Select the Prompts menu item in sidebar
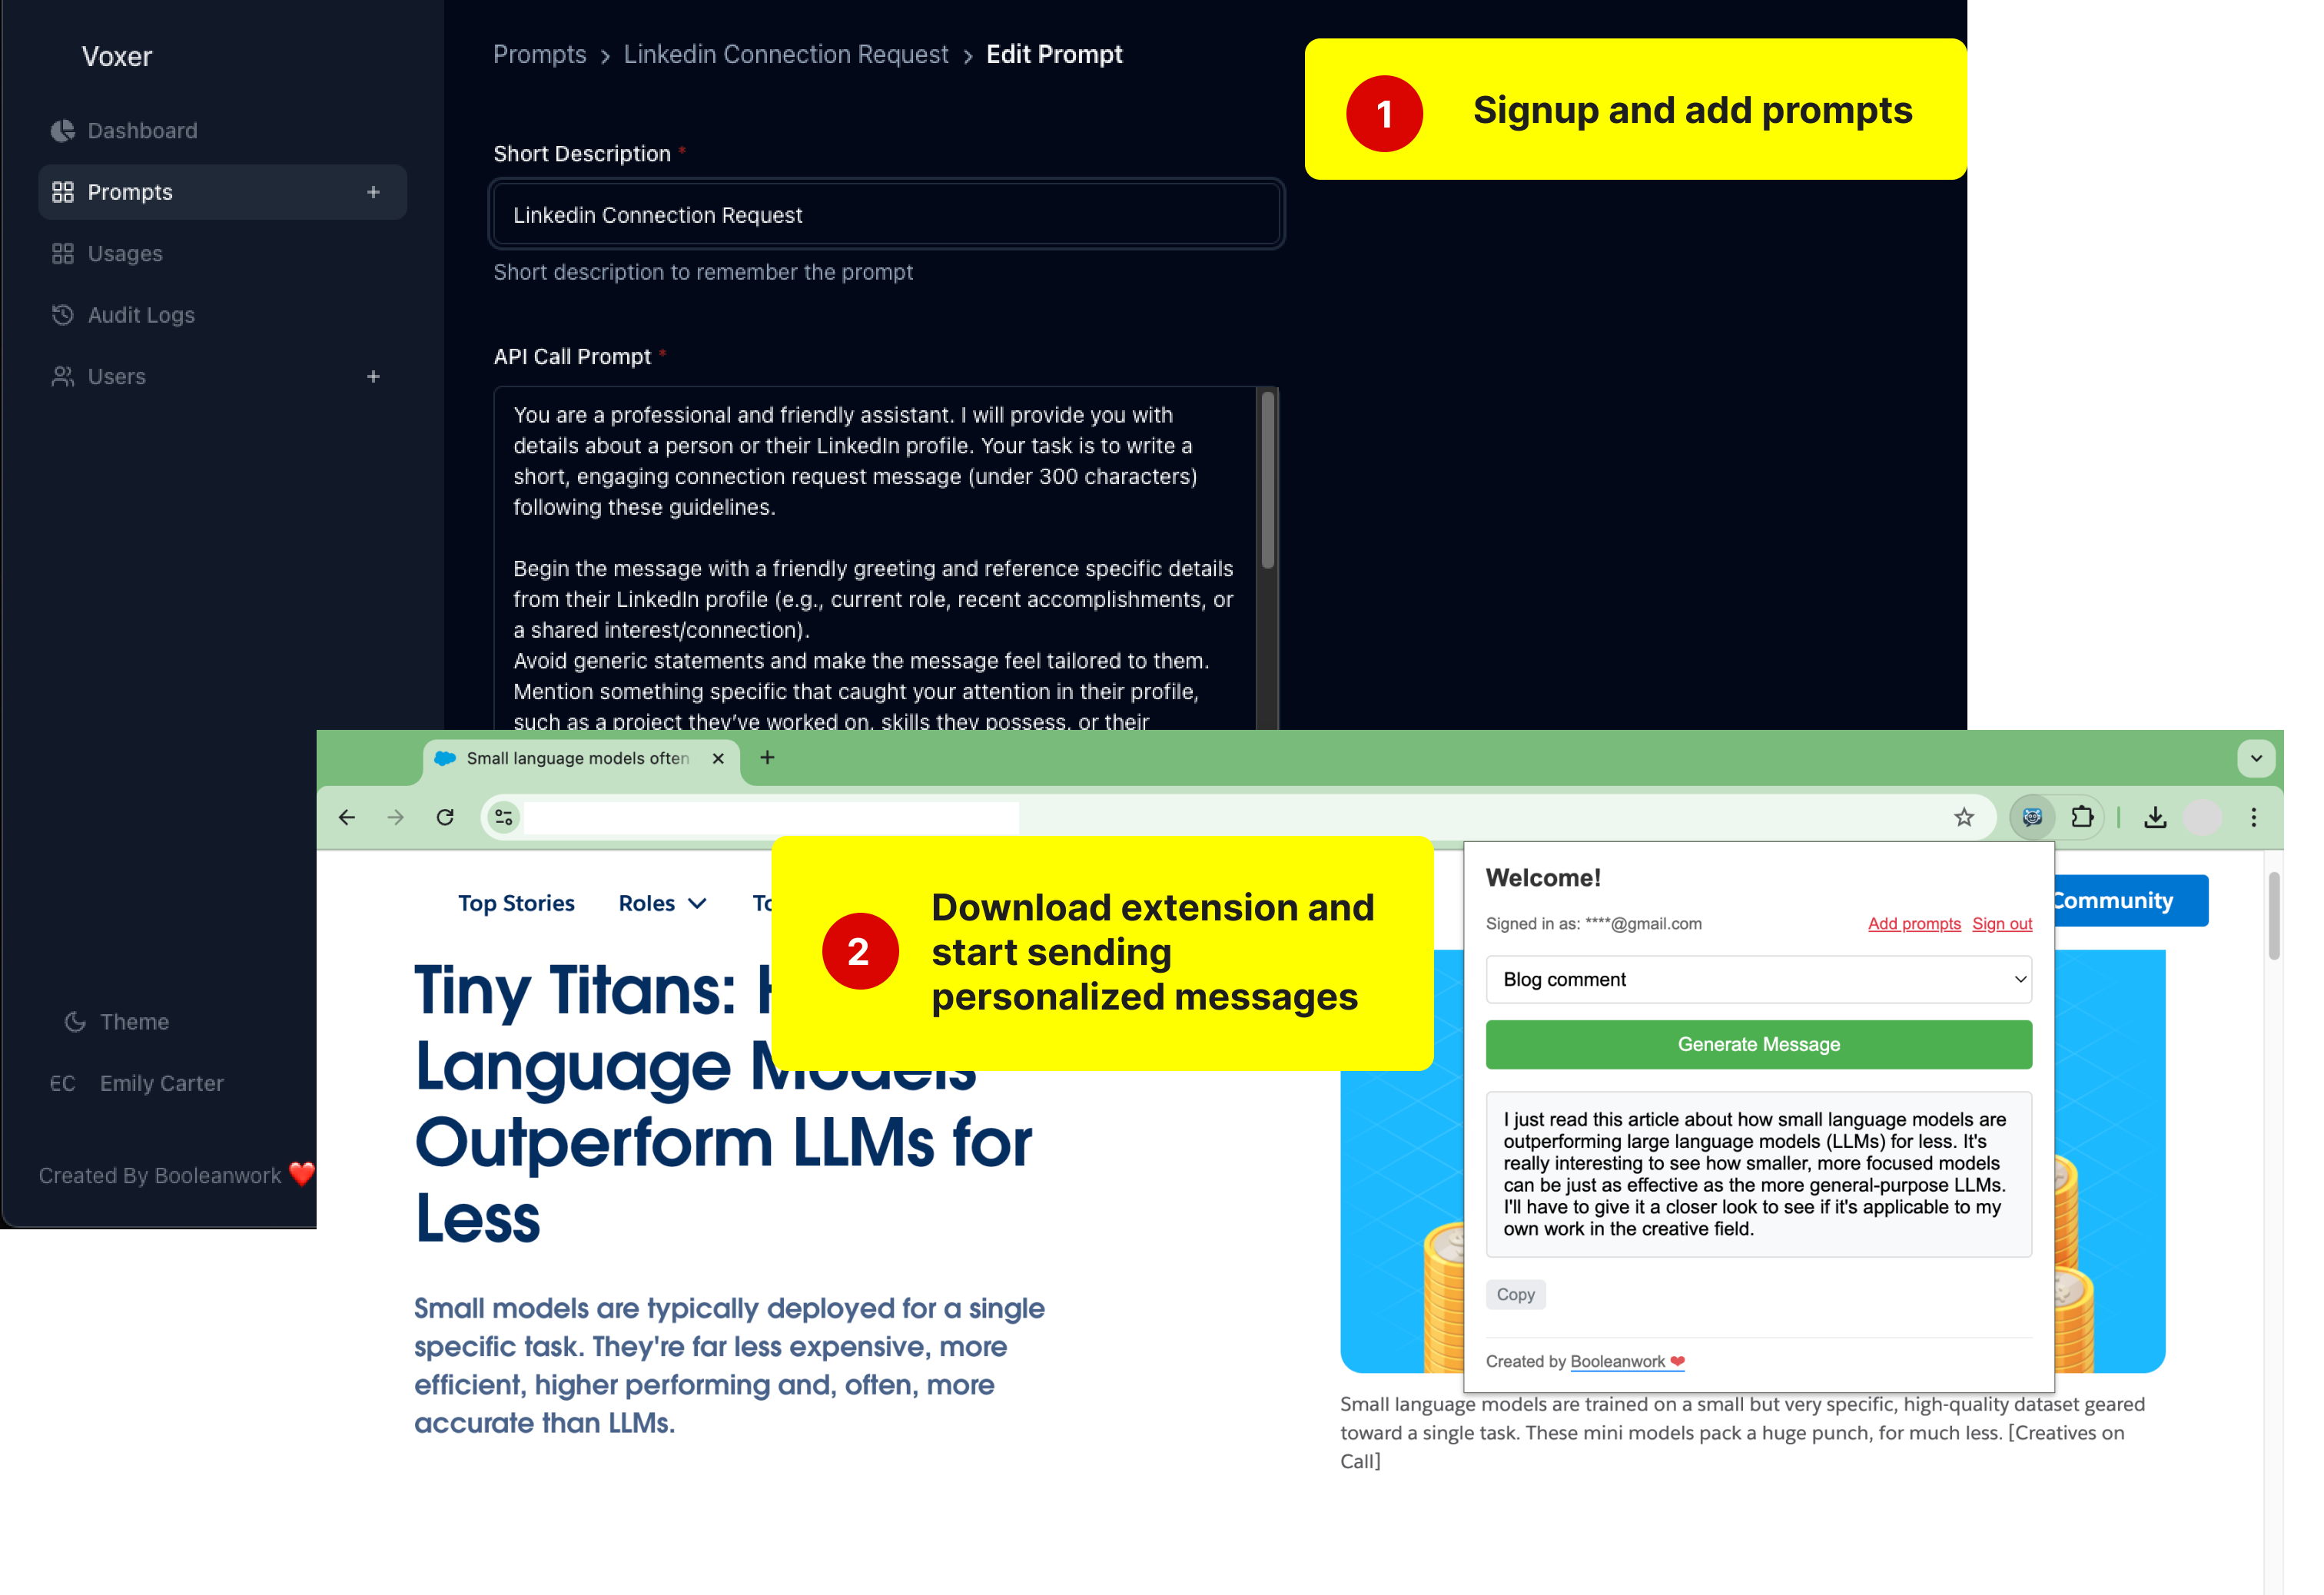This screenshot has height=1595, width=2324. [x=131, y=191]
